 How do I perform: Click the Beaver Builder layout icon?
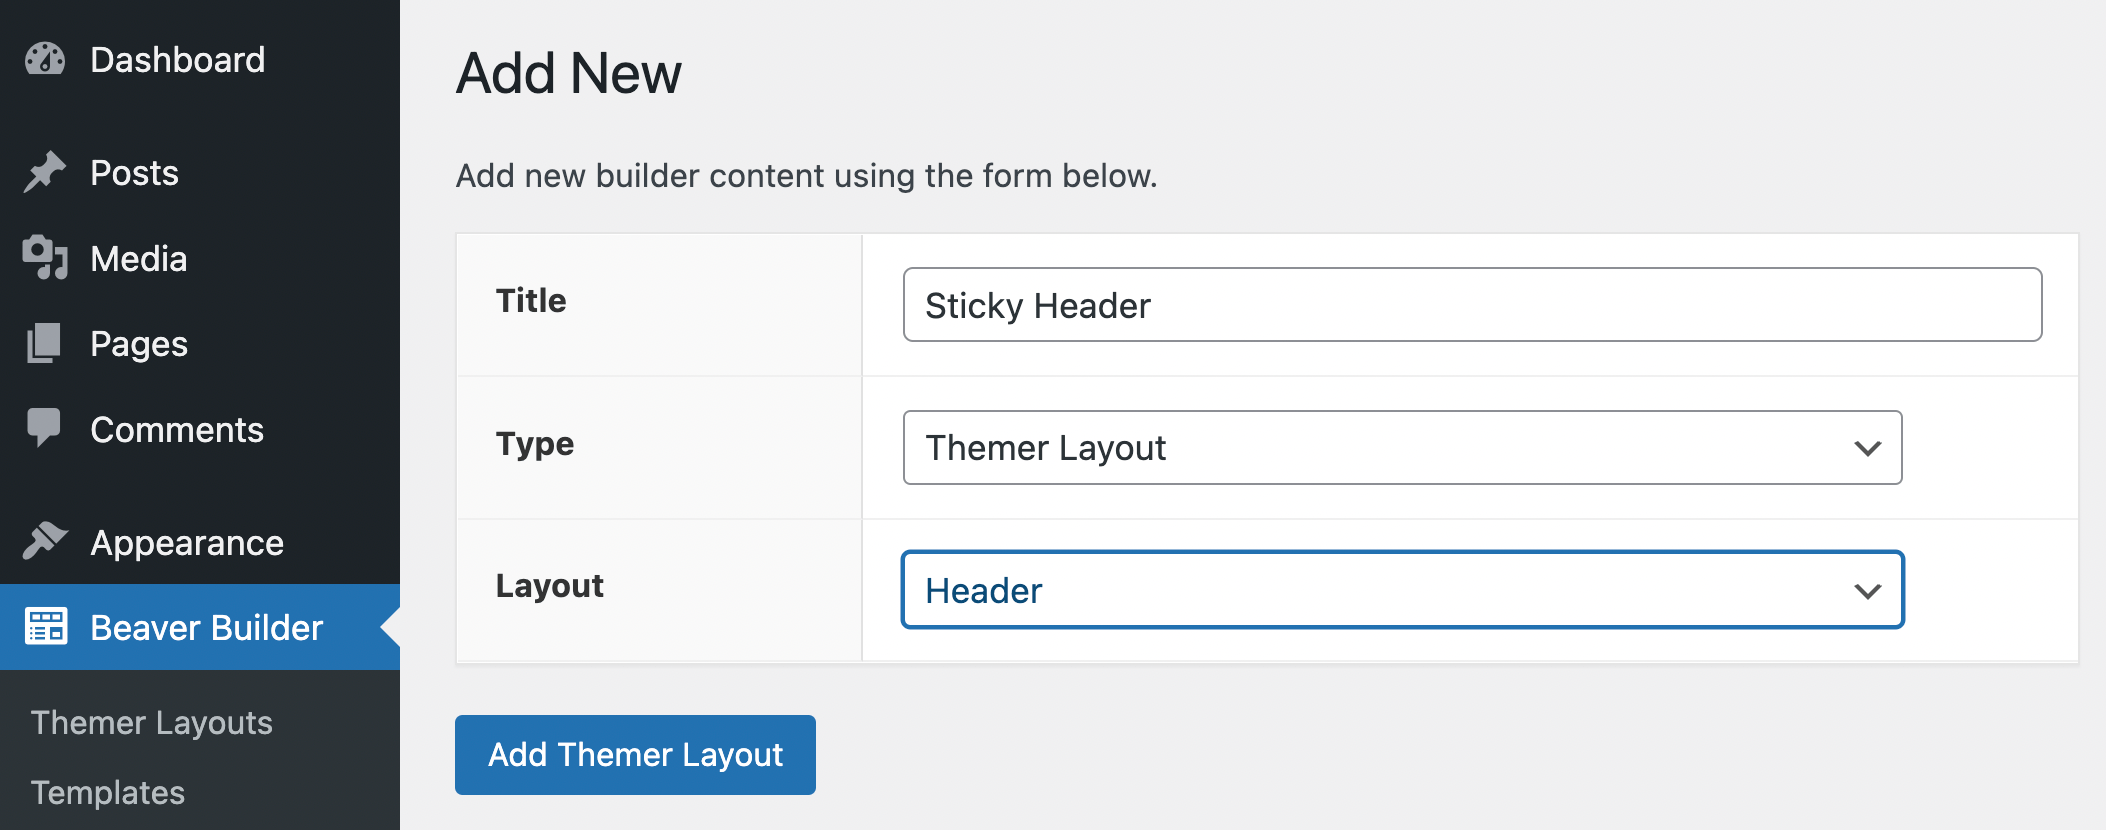46,627
